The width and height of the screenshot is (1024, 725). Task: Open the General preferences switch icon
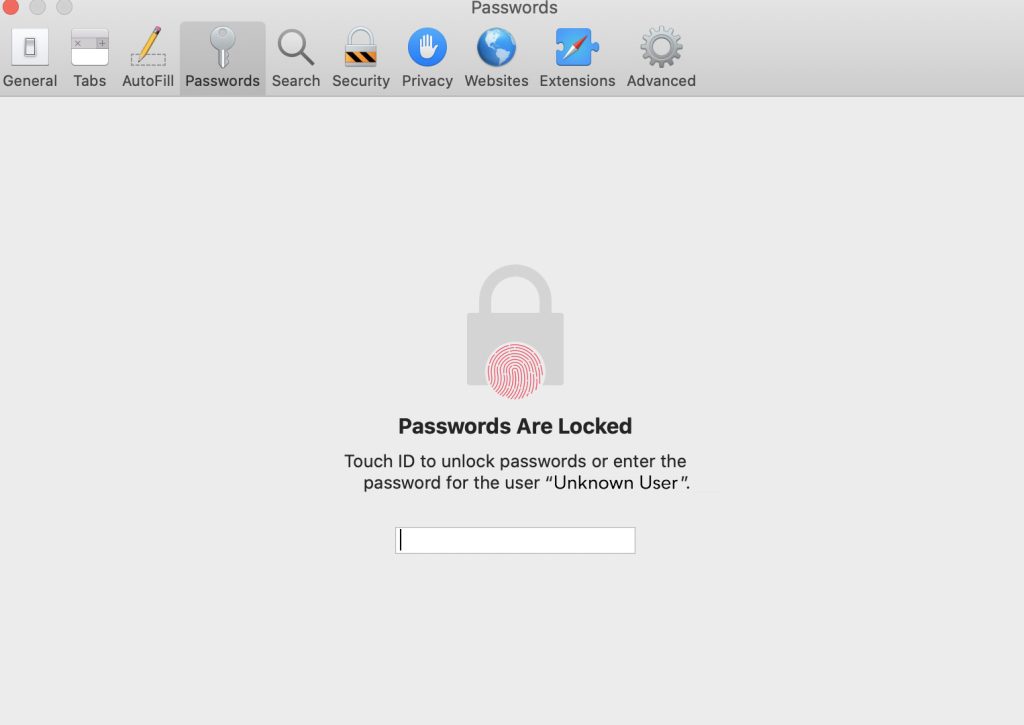29,47
